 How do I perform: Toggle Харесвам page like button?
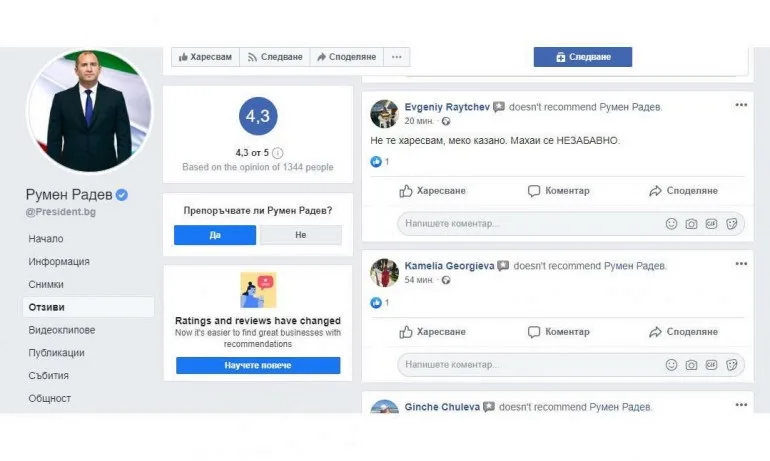click(x=205, y=57)
